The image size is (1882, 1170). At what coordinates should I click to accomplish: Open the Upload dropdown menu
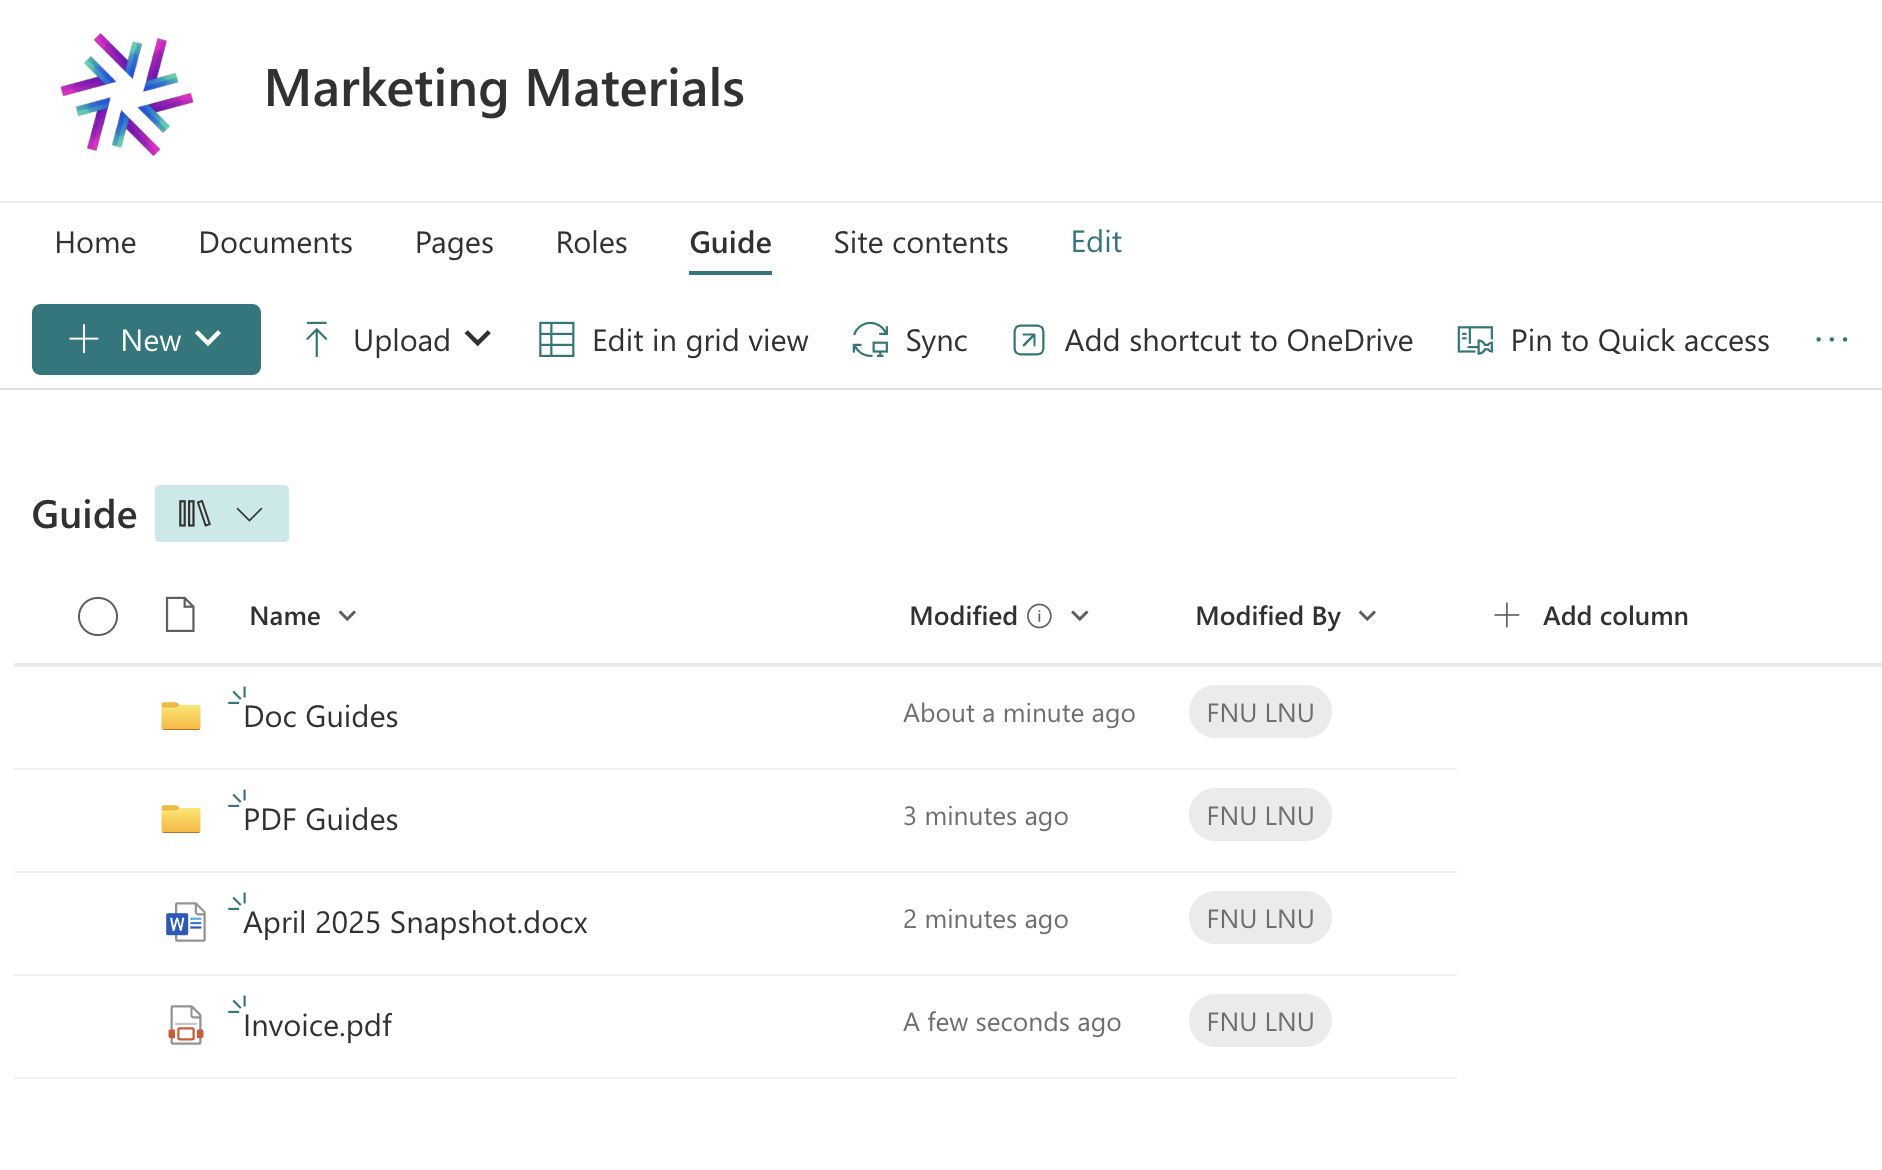pos(478,339)
